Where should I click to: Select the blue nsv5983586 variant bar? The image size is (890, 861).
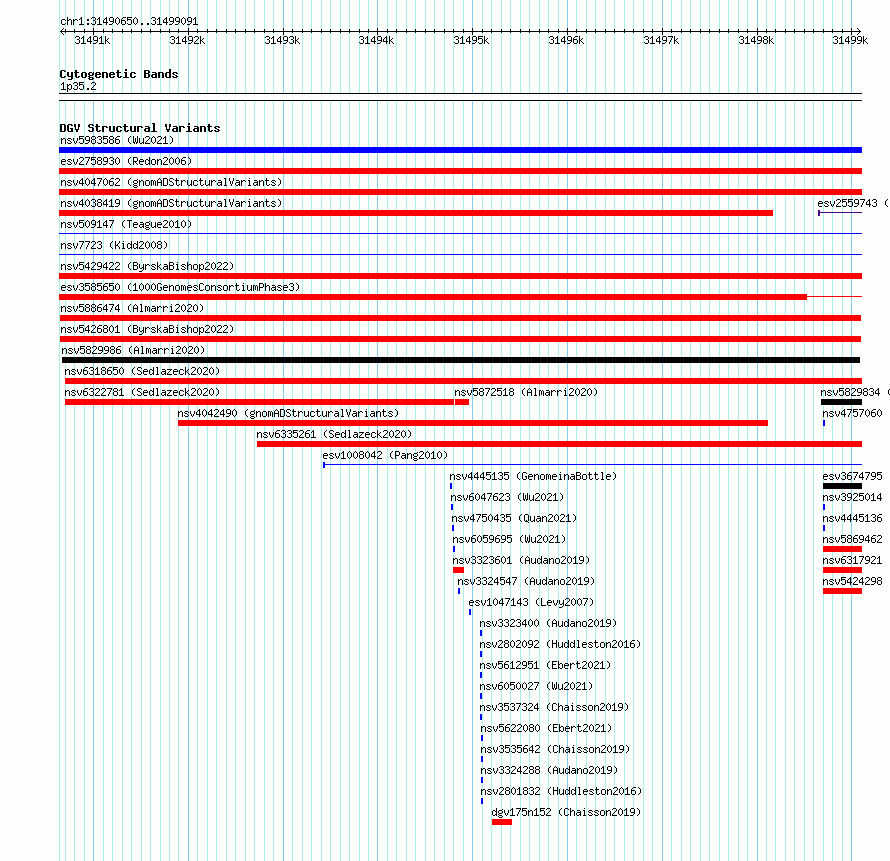460,150
